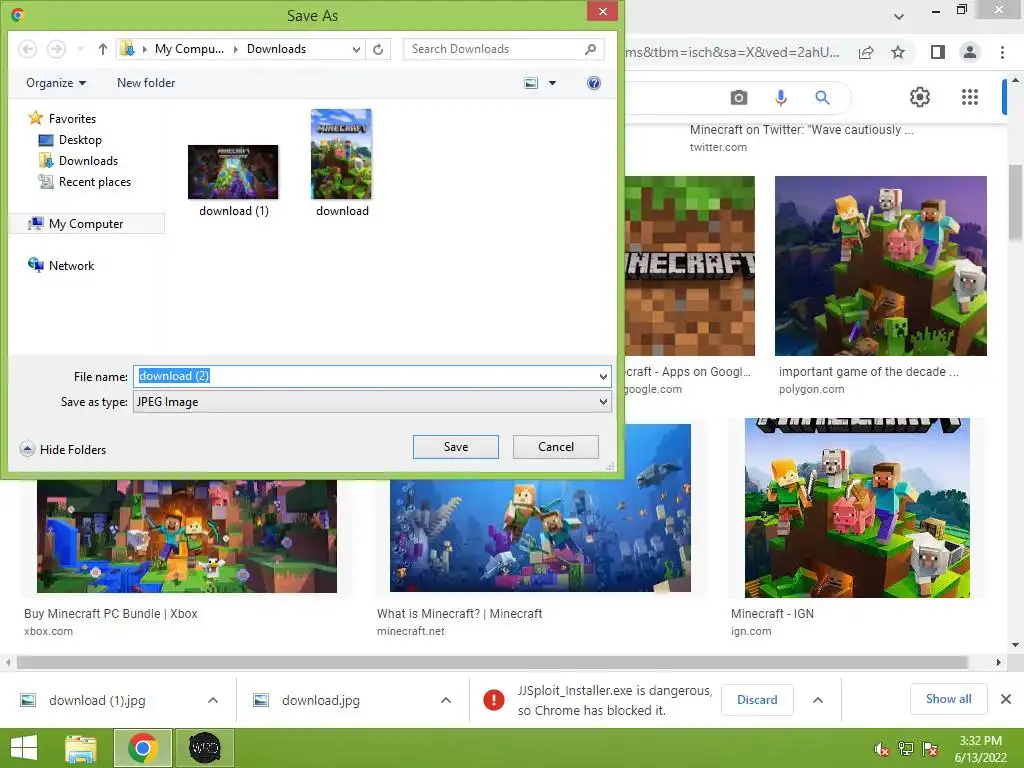The height and width of the screenshot is (768, 1024).
Task: Open Google quick settings gear
Action: 920,97
